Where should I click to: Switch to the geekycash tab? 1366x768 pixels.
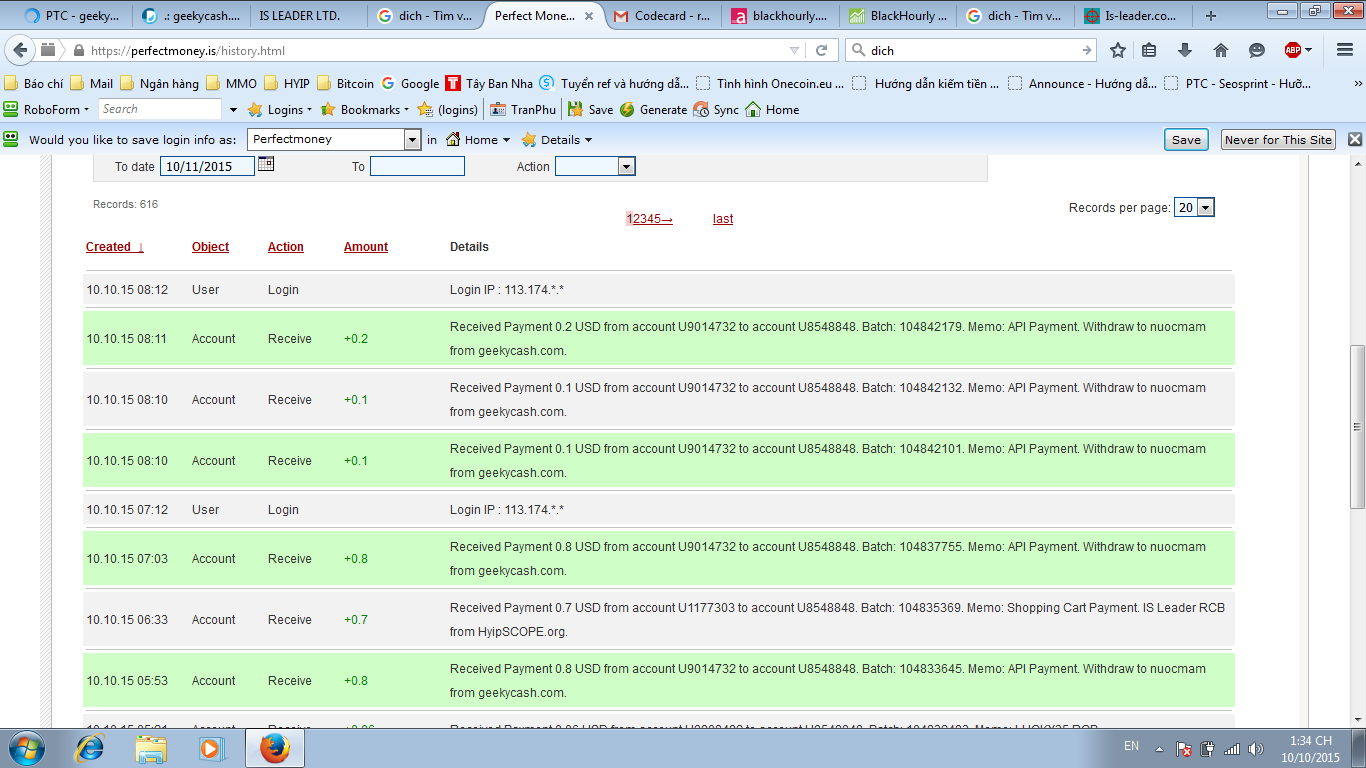[x=191, y=16]
